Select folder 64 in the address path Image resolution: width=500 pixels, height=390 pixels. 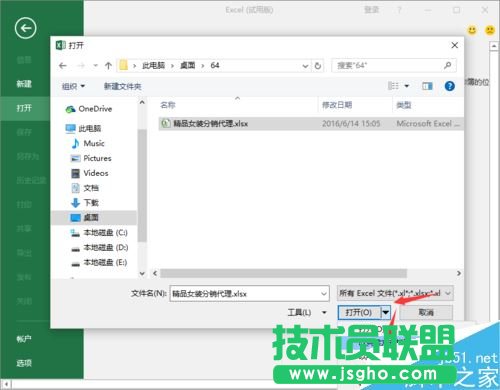[x=215, y=65]
